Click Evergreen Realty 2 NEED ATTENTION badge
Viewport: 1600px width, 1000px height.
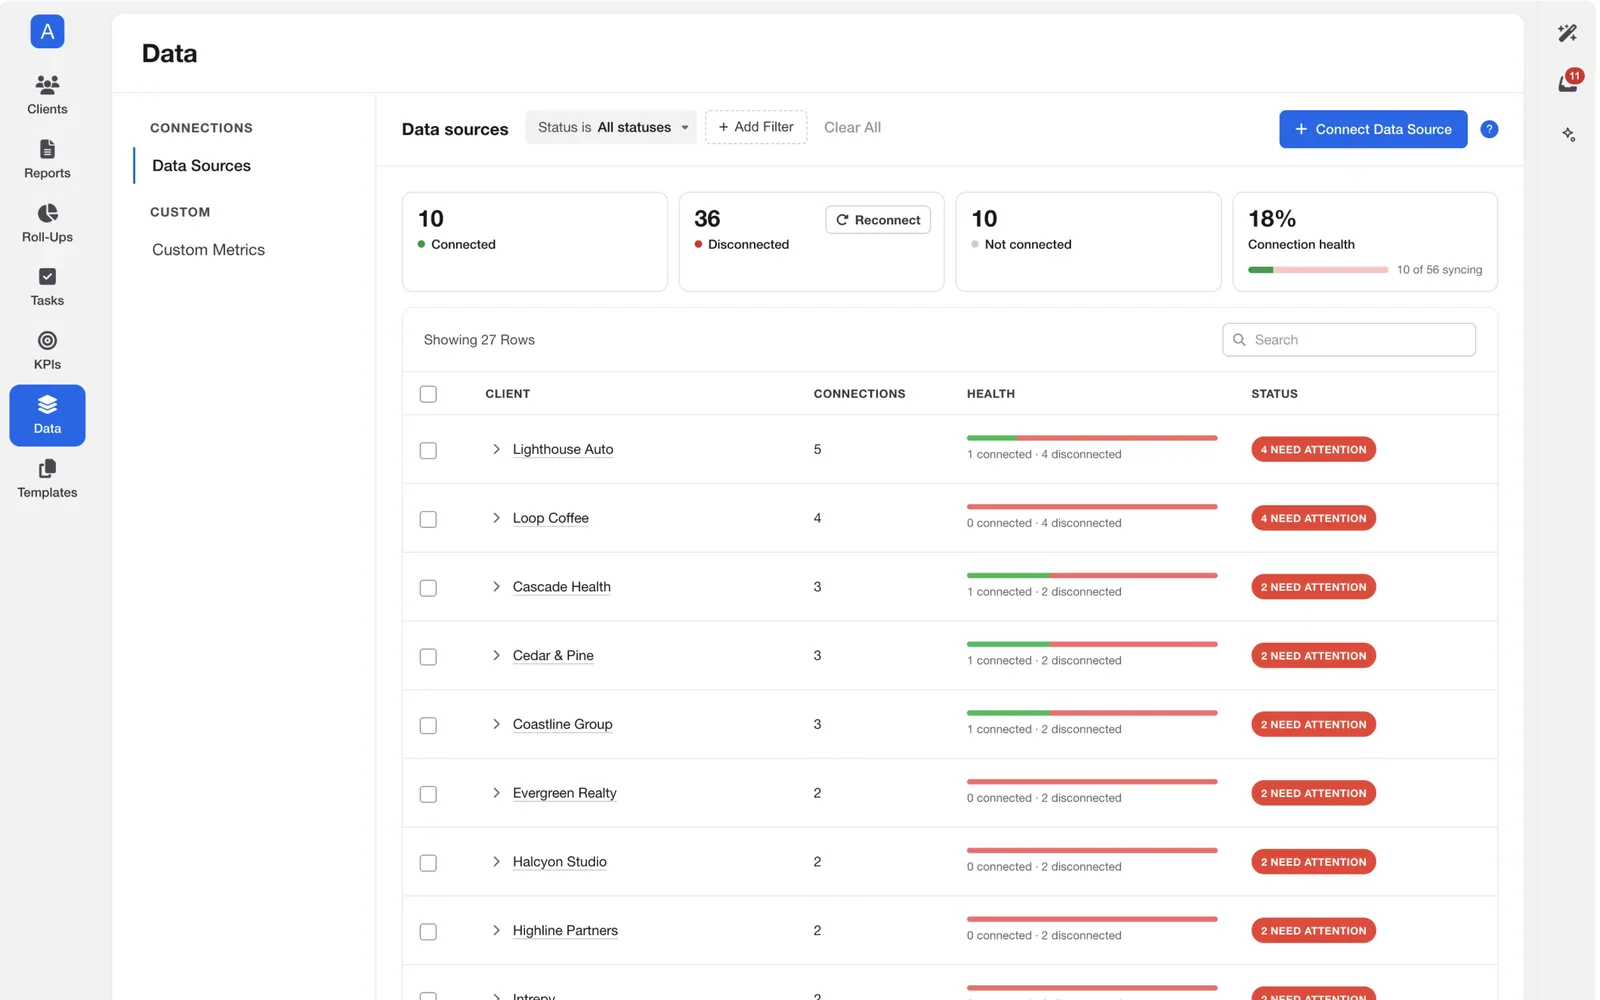point(1313,793)
